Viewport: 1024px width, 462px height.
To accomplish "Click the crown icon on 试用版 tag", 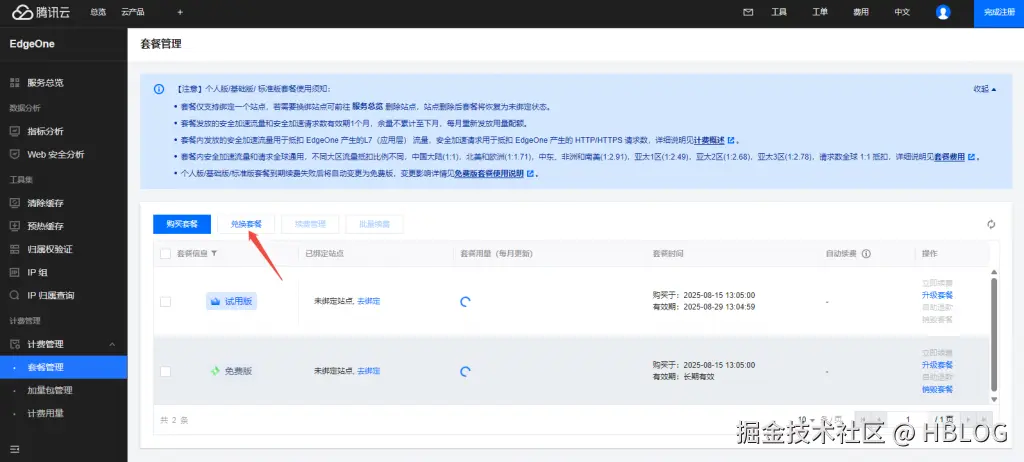I will (215, 301).
